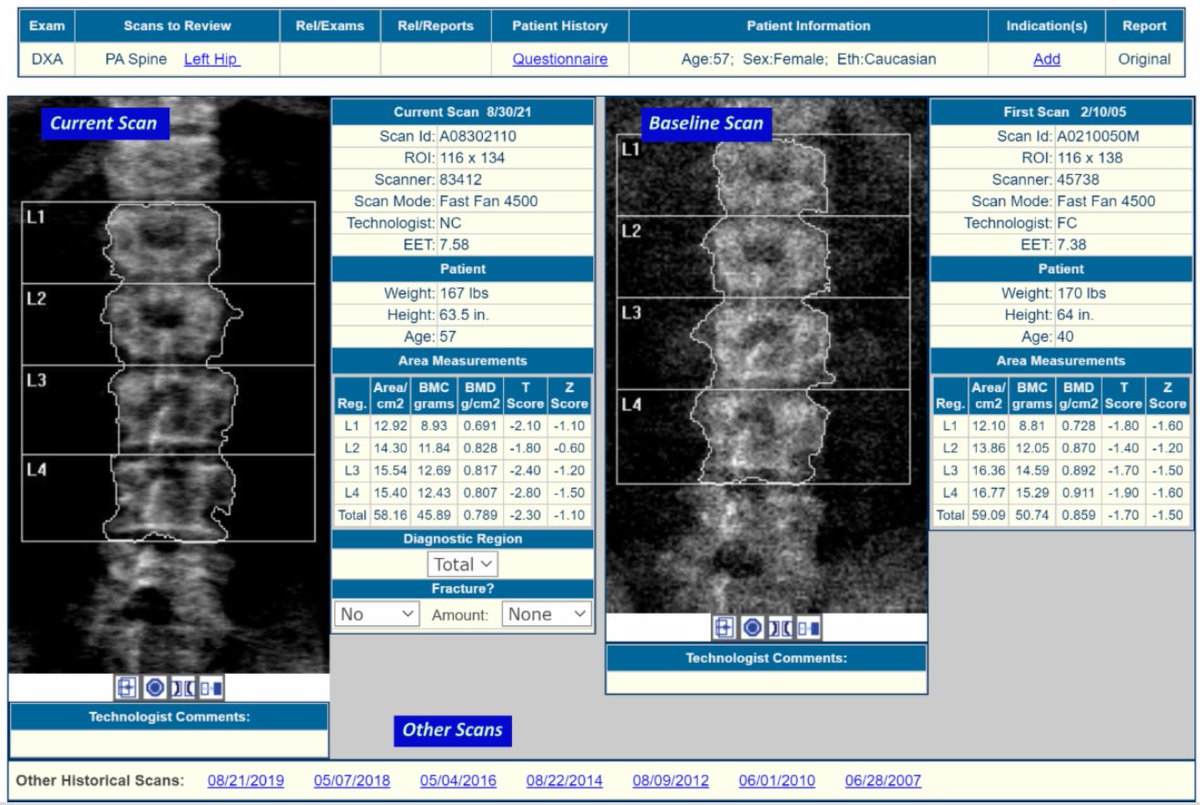Click the Current Scan 8/30/21 panel header
This screenshot has height=805, width=1200.
point(463,112)
